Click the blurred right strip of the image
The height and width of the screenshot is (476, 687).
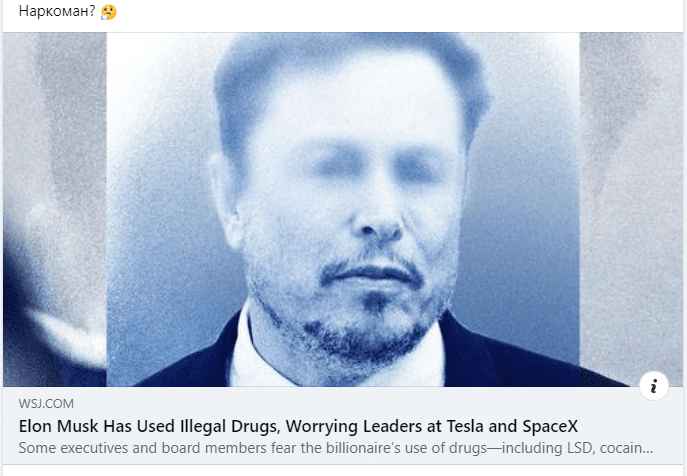(631, 202)
